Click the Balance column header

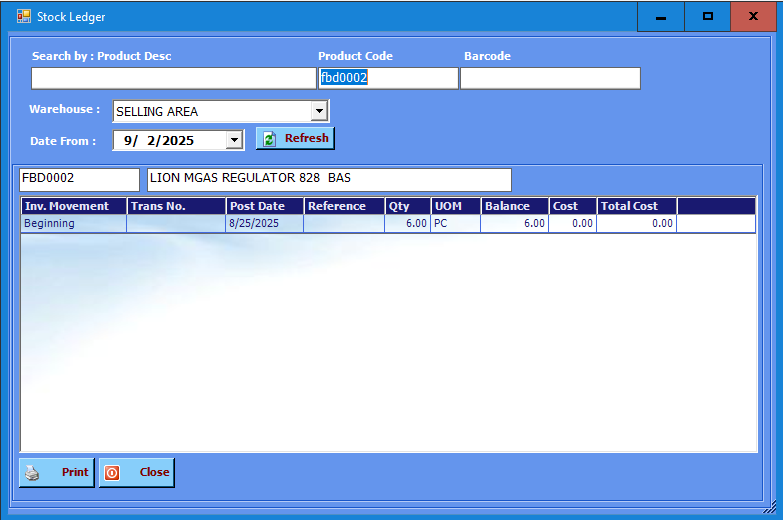pos(514,206)
